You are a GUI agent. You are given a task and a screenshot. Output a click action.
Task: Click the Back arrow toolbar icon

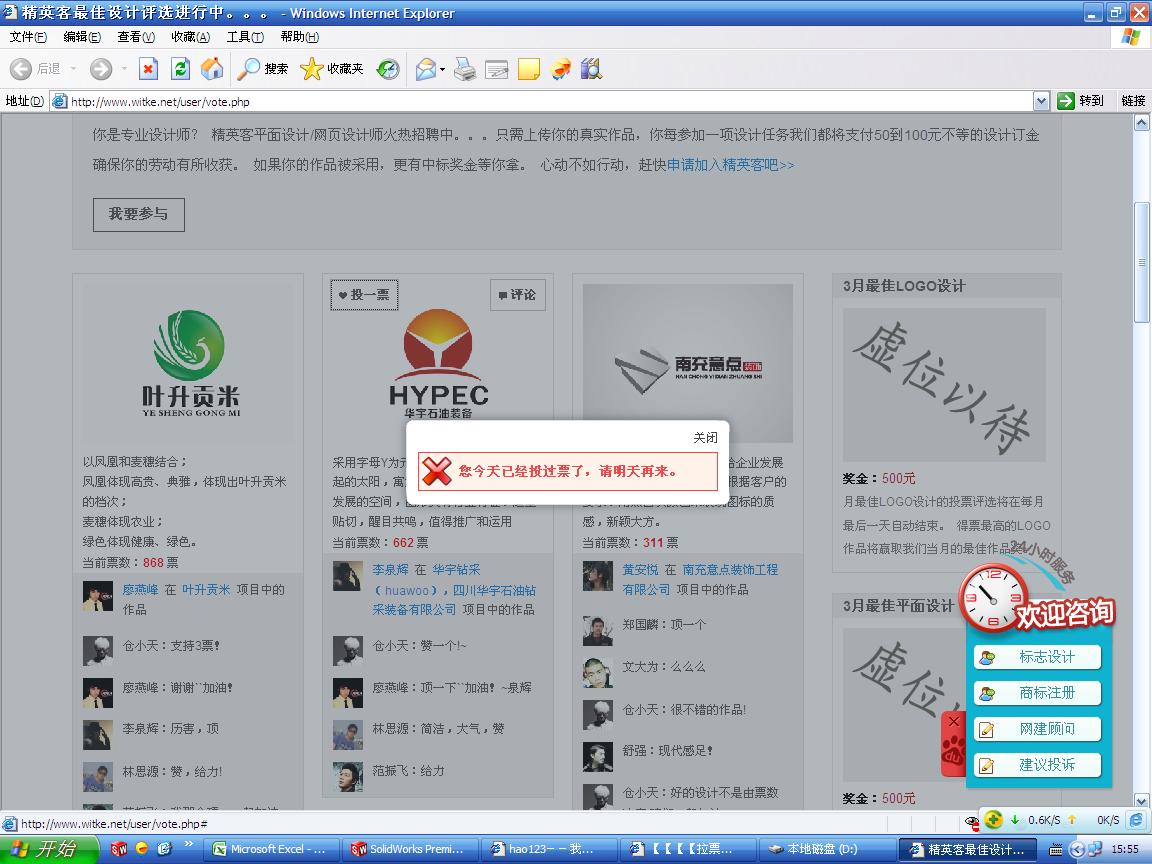(x=21, y=69)
